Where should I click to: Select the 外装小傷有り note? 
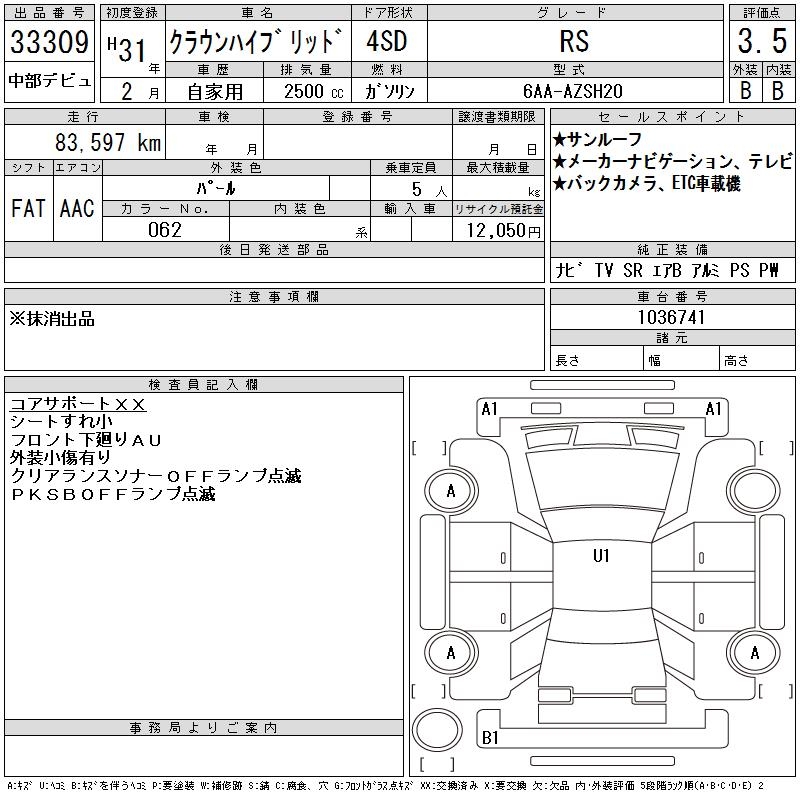click(60, 458)
